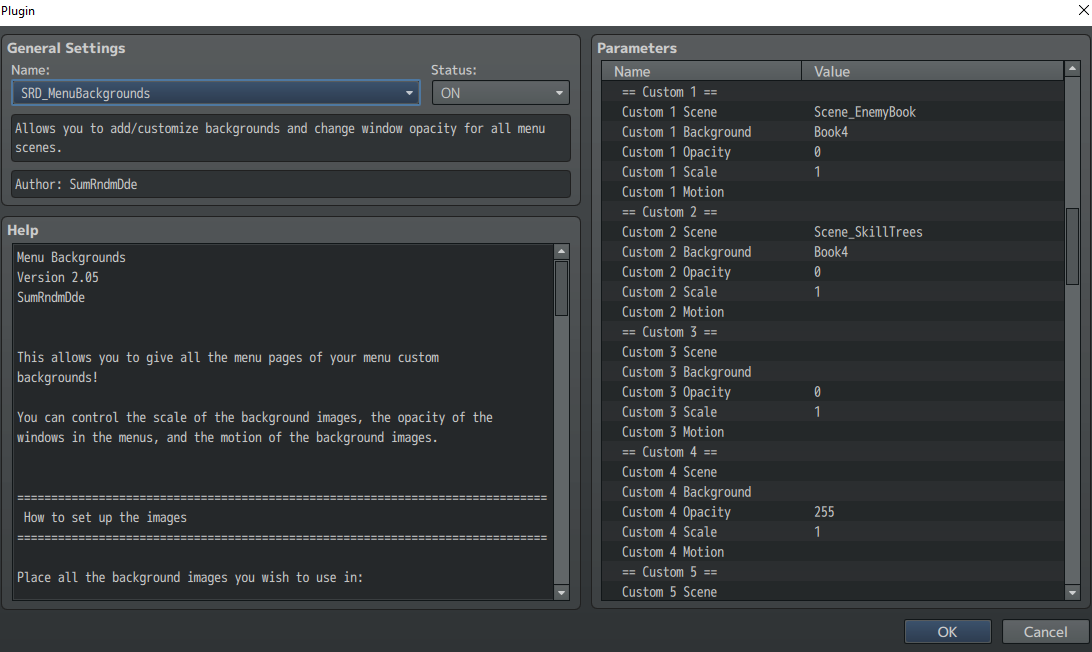Click the Author SumRndmDde field
The height and width of the screenshot is (652, 1092).
[x=291, y=185]
